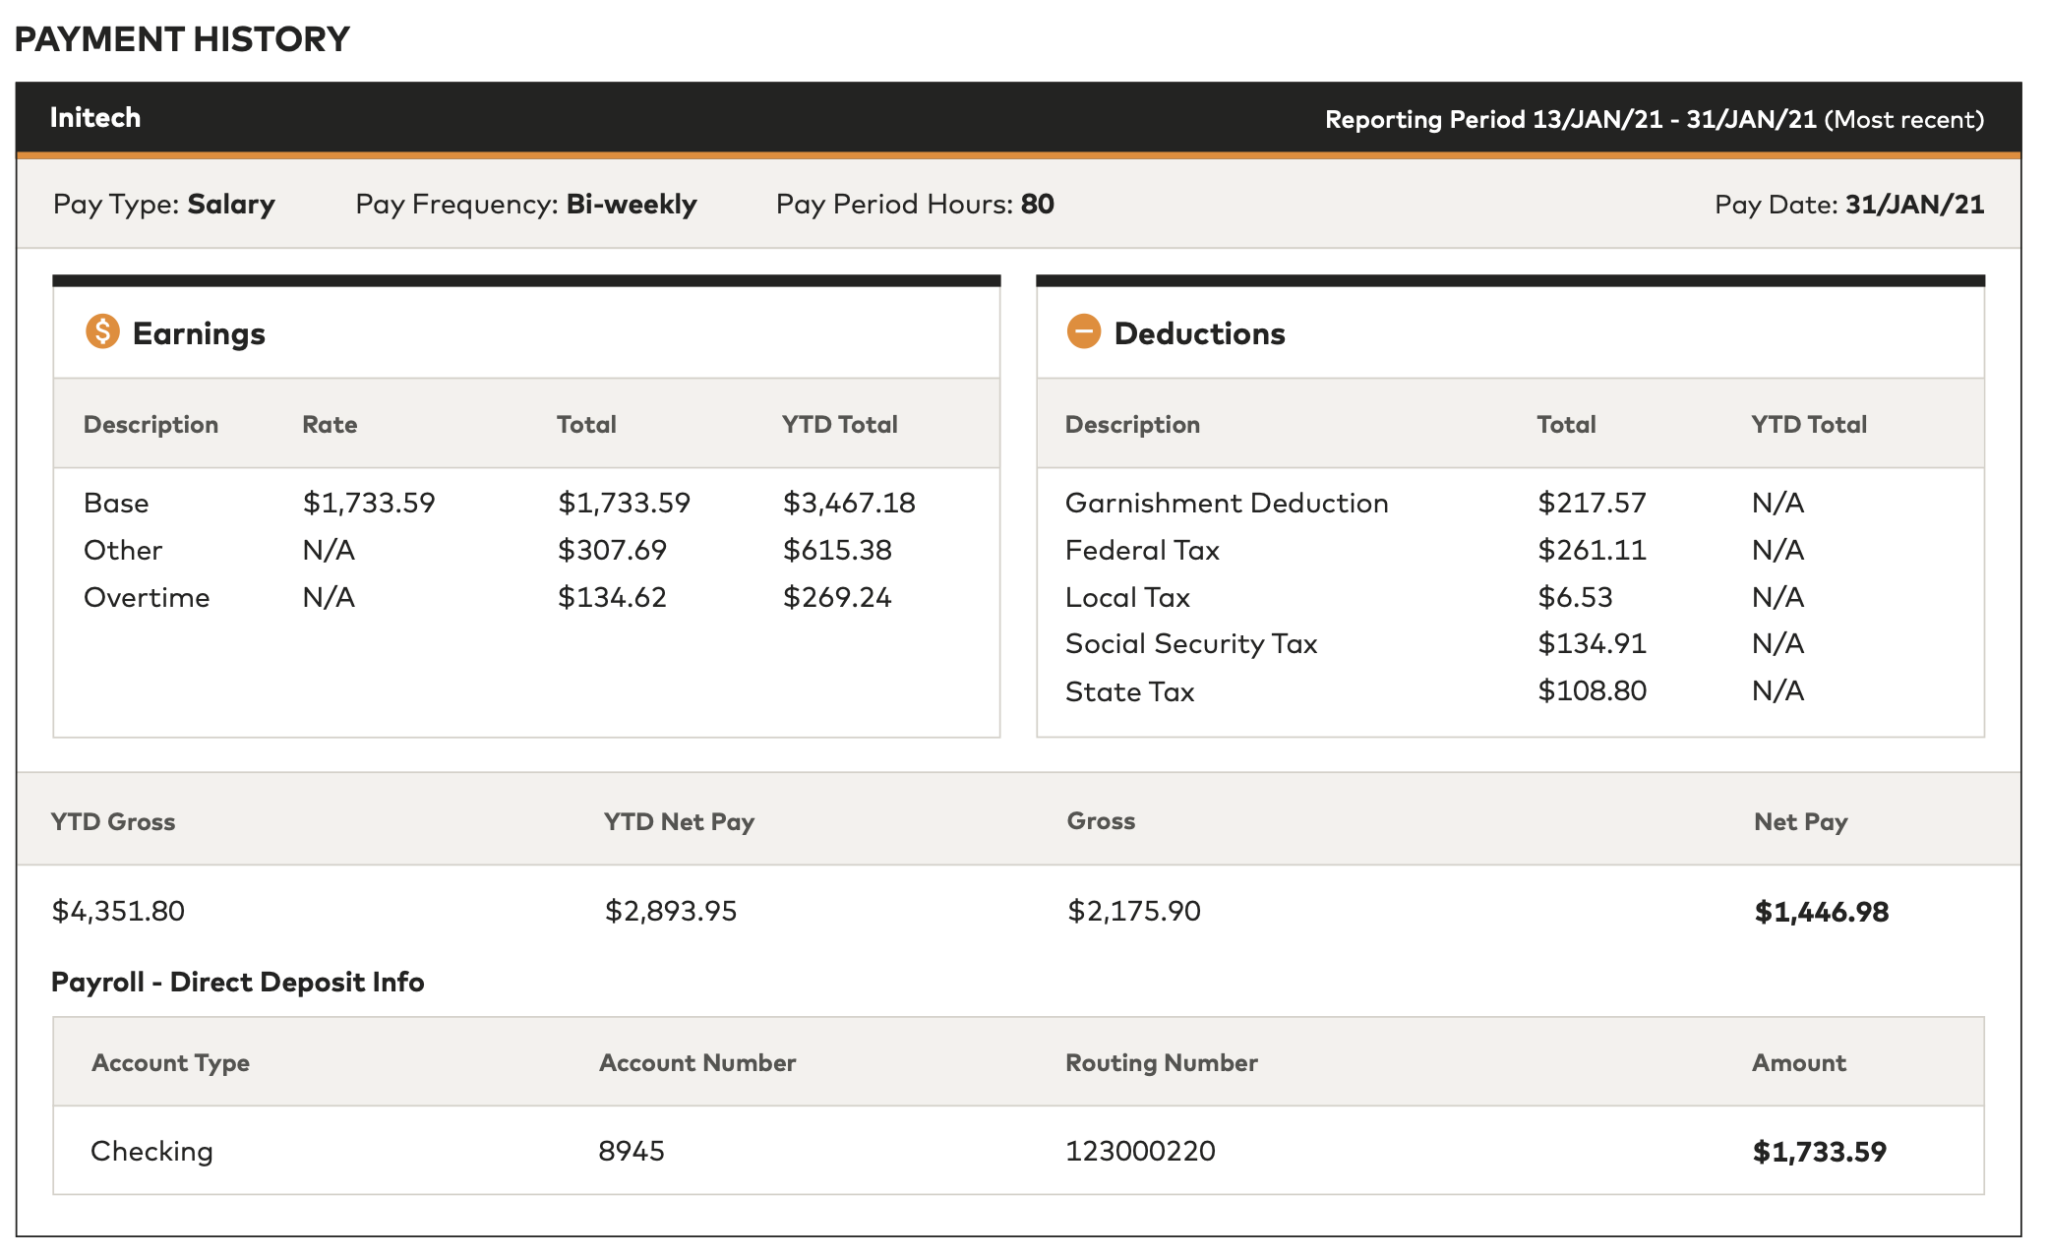Click the YTD Gross value $4,351.80

[x=118, y=911]
